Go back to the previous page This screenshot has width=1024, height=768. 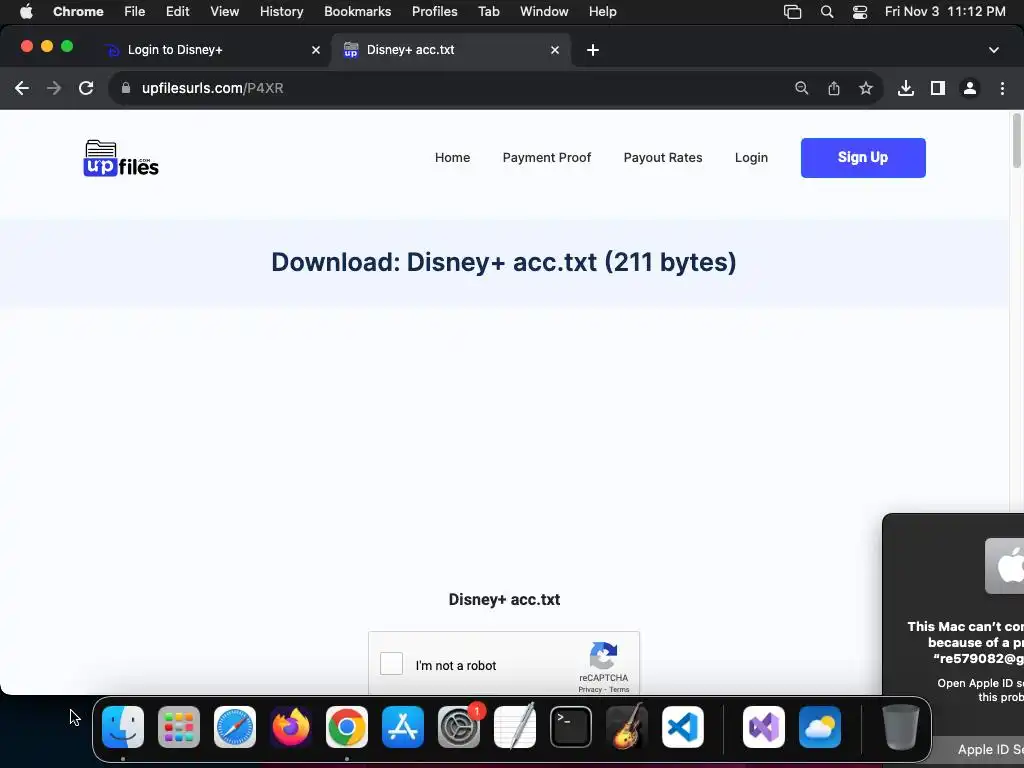22,88
